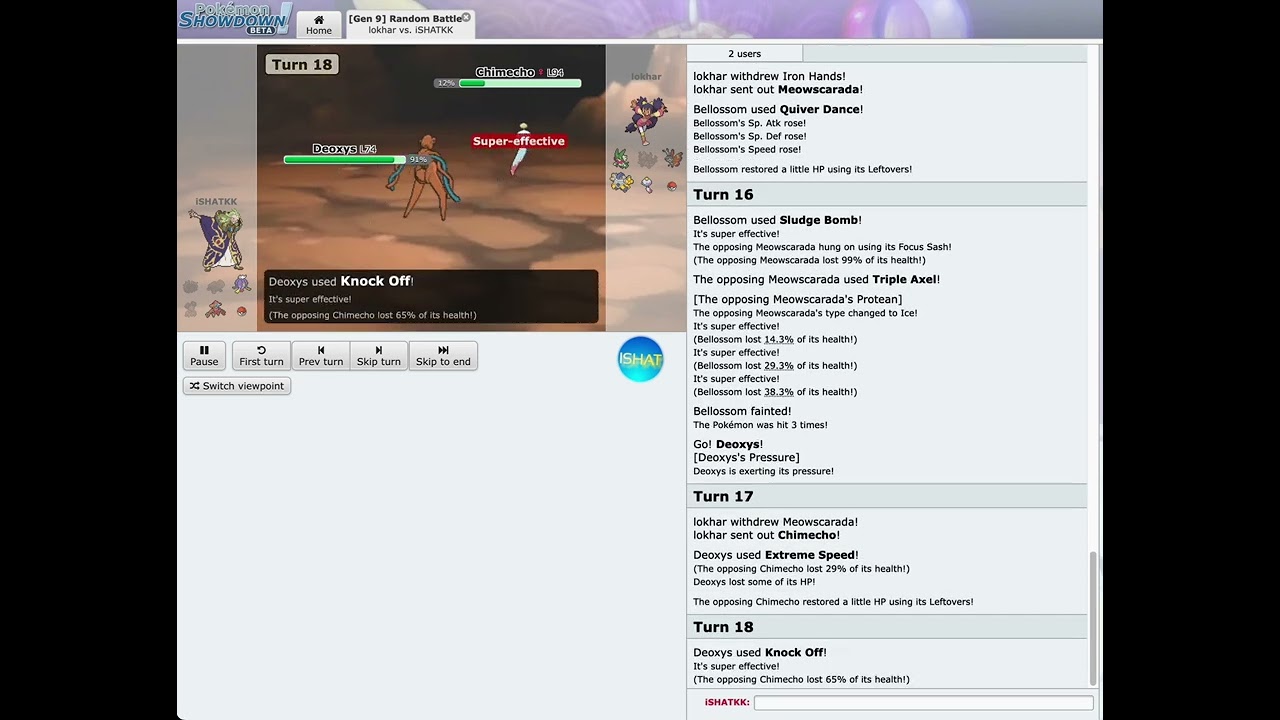Click the Deoxys HP bar
The image size is (1280, 720).
(345, 159)
